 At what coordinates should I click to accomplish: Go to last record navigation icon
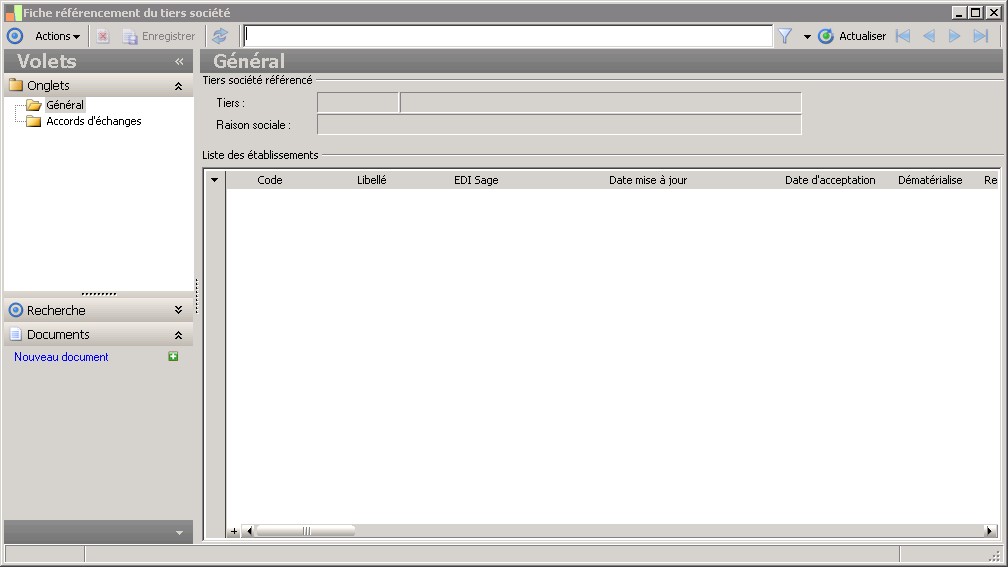click(x=980, y=36)
